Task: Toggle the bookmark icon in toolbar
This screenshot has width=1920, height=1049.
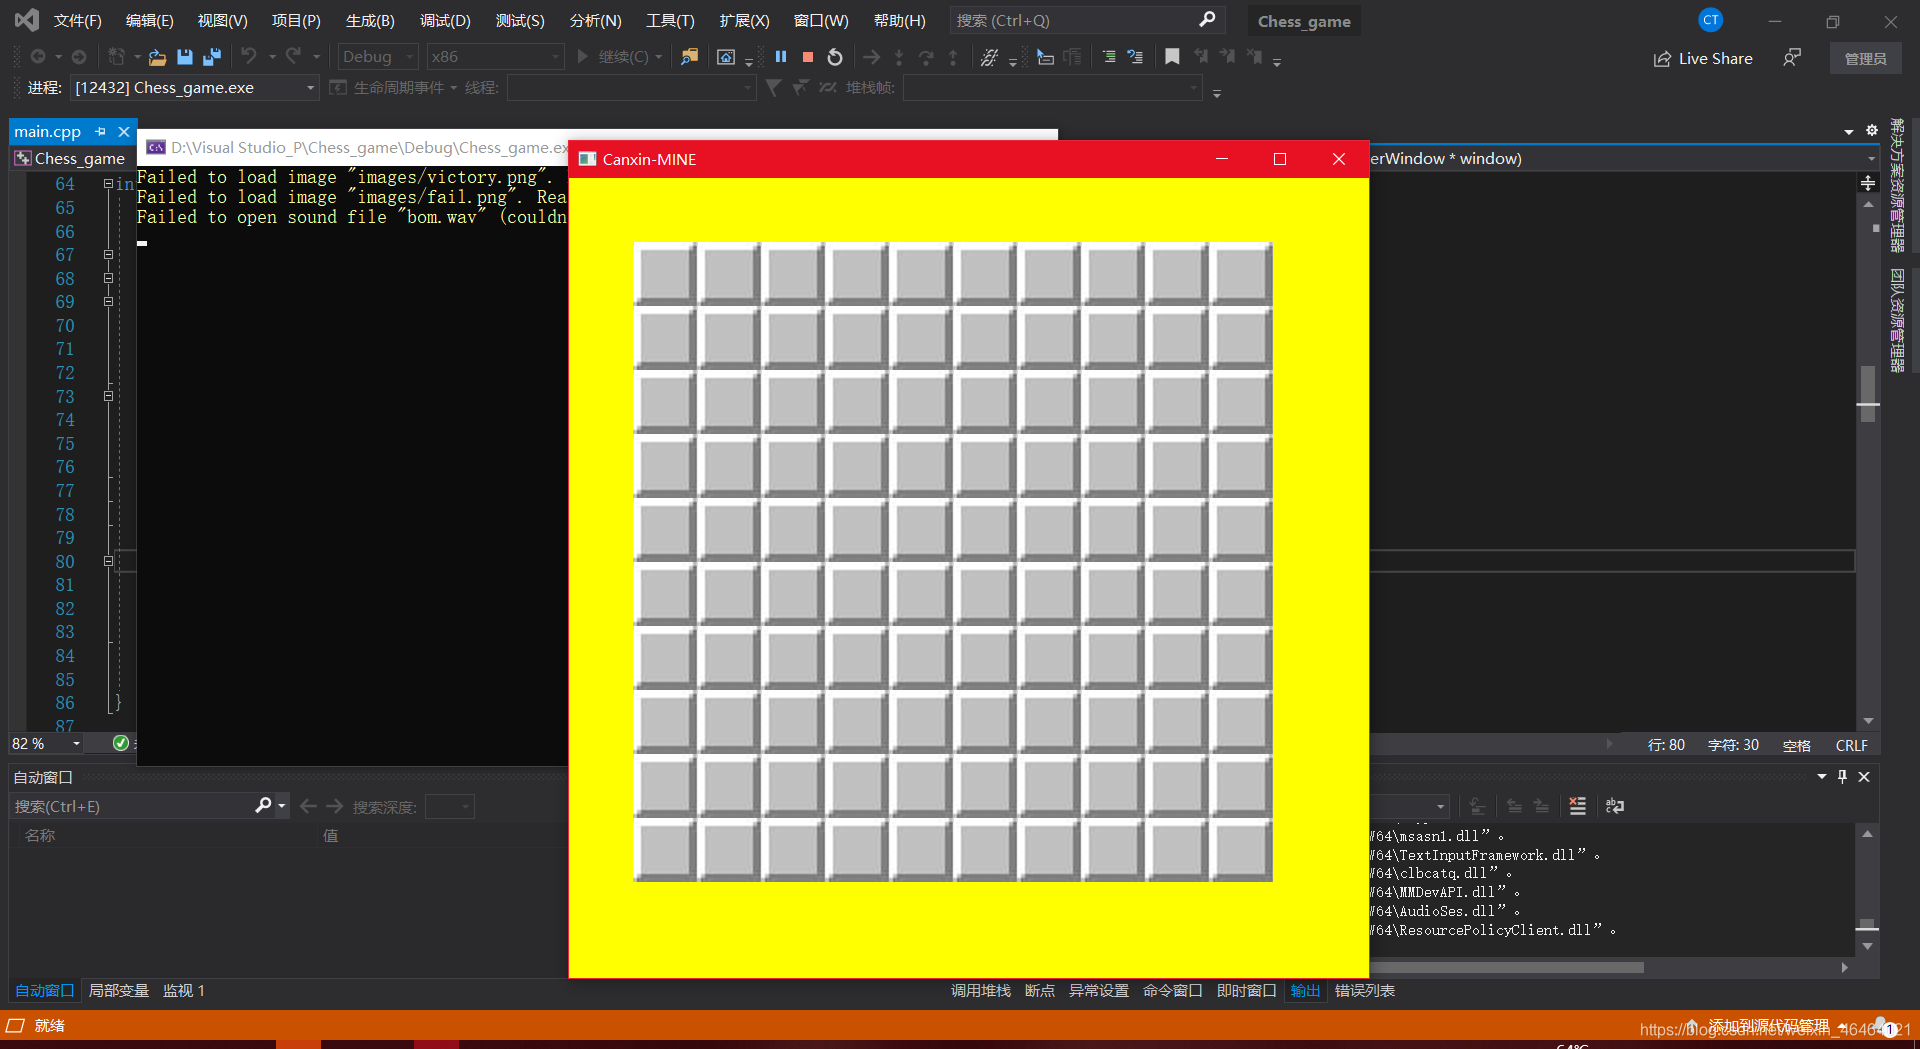Action: point(1172,57)
